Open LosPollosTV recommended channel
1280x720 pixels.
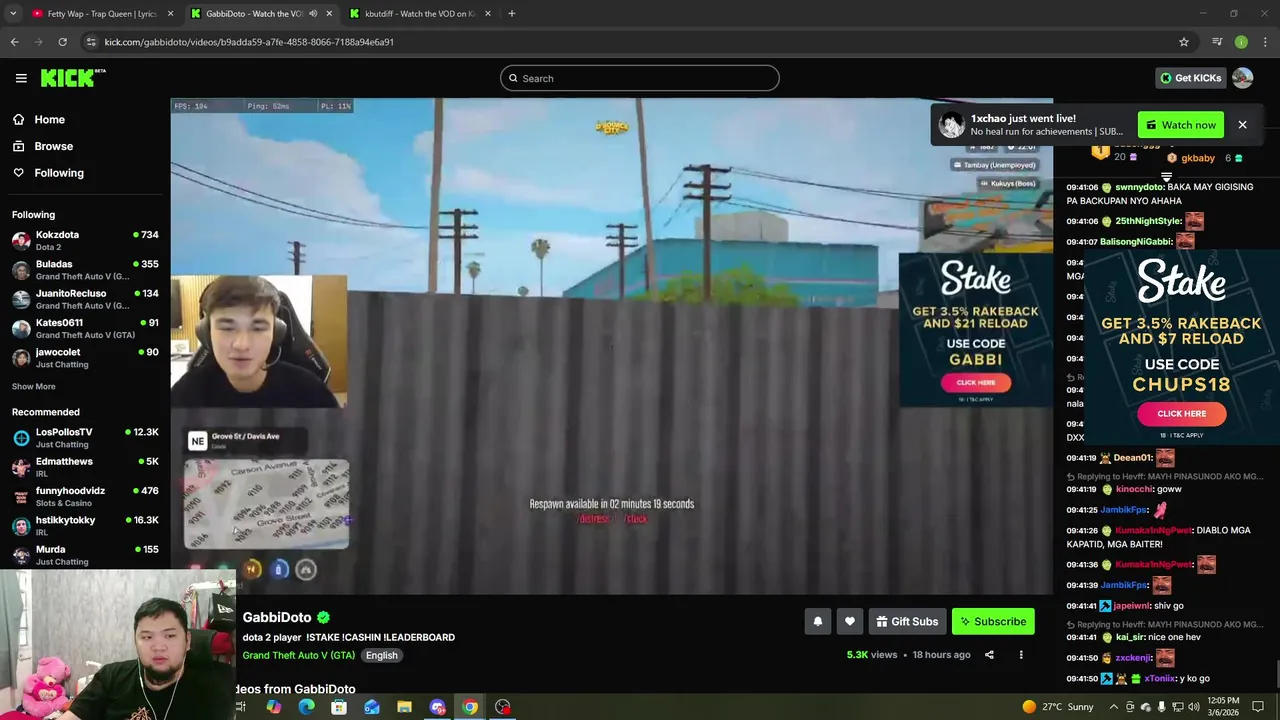[85, 437]
